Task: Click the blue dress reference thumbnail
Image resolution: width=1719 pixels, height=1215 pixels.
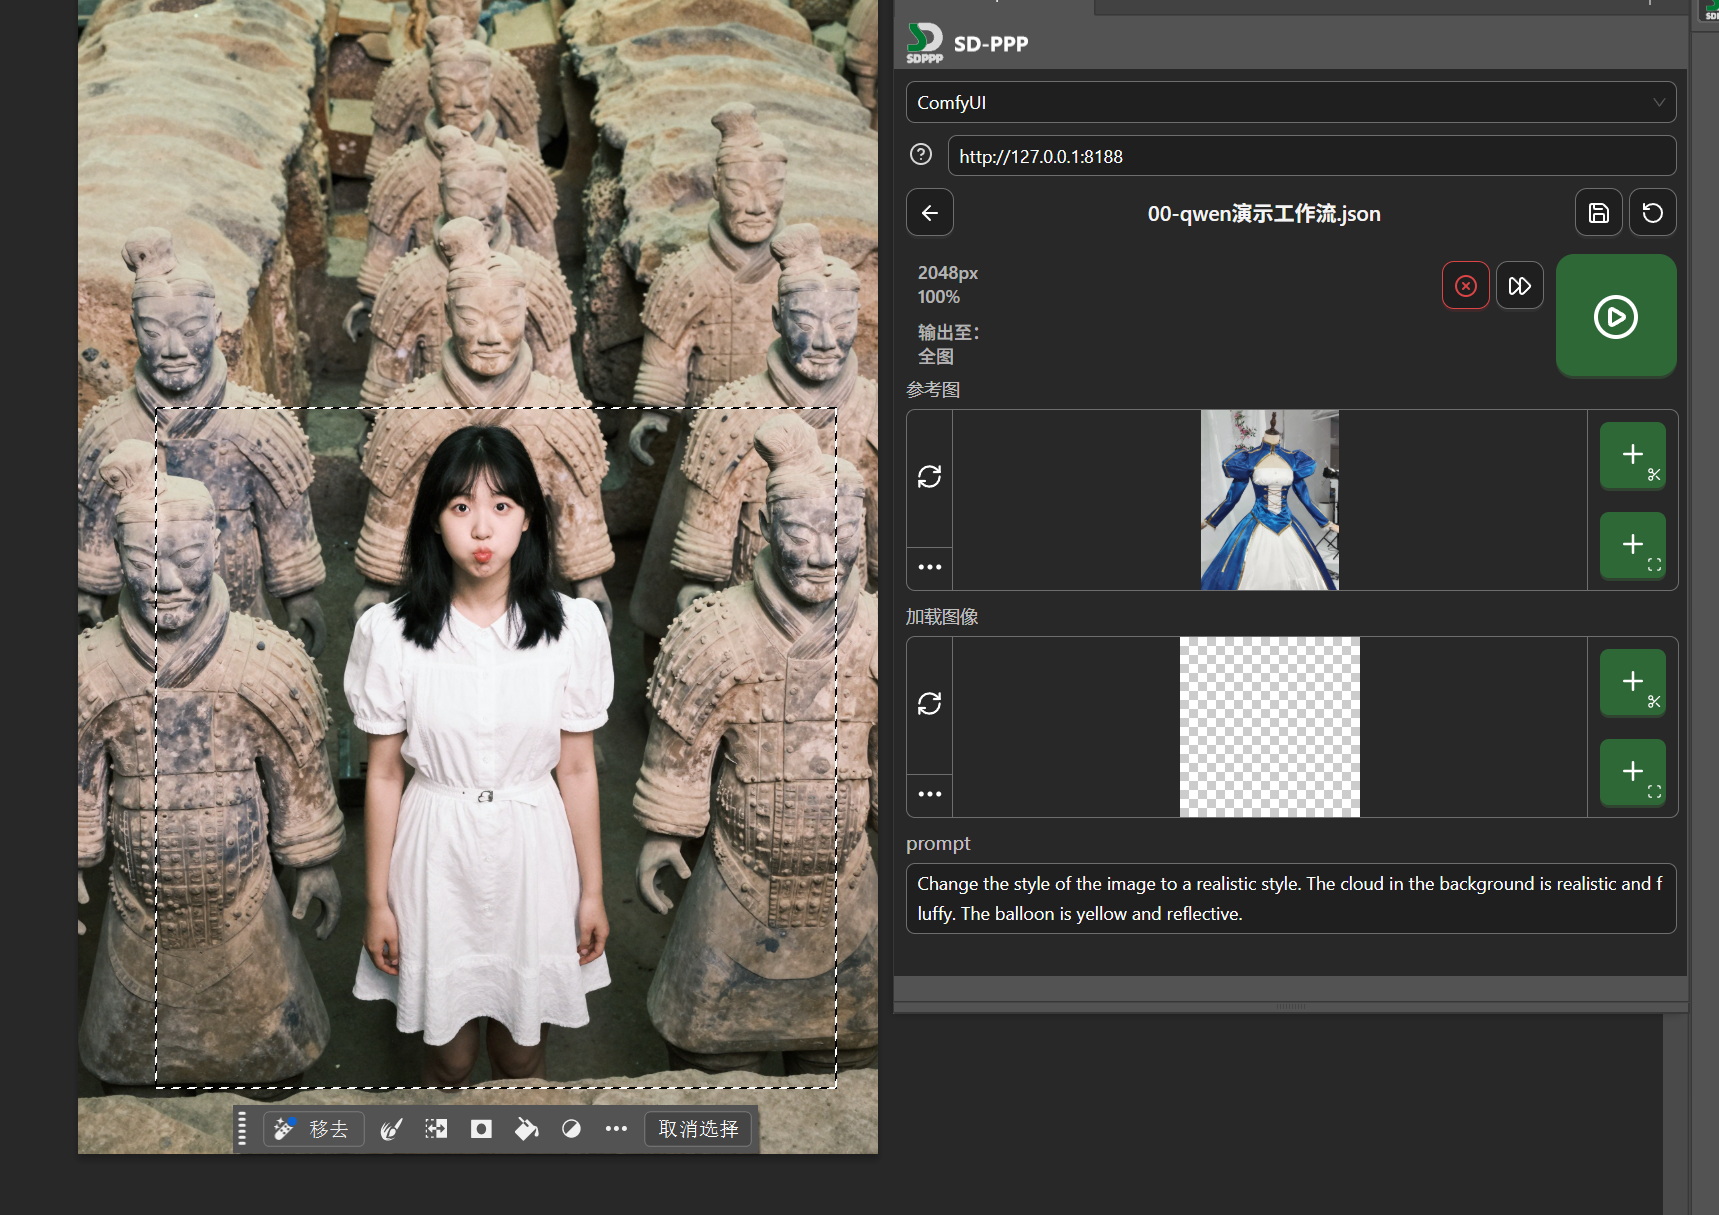Action: coord(1269,500)
